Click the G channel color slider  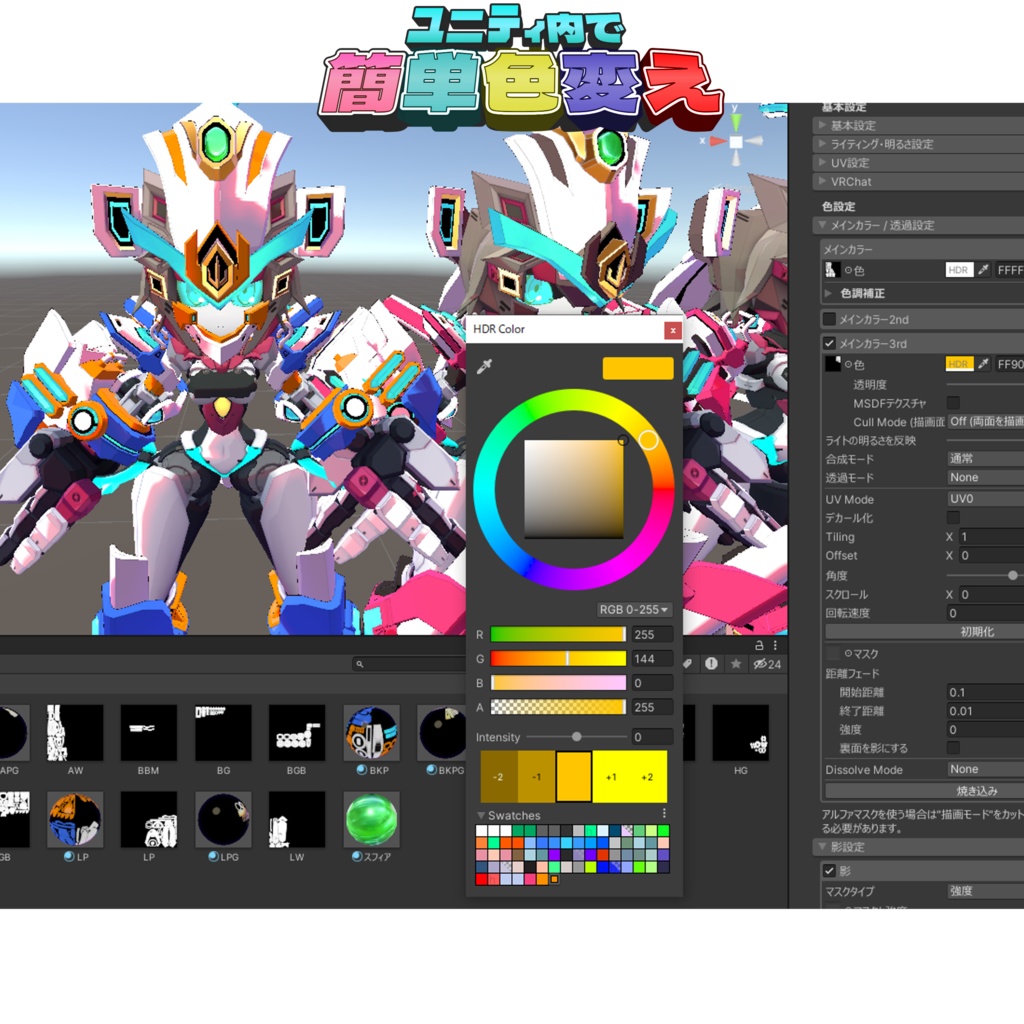click(558, 658)
